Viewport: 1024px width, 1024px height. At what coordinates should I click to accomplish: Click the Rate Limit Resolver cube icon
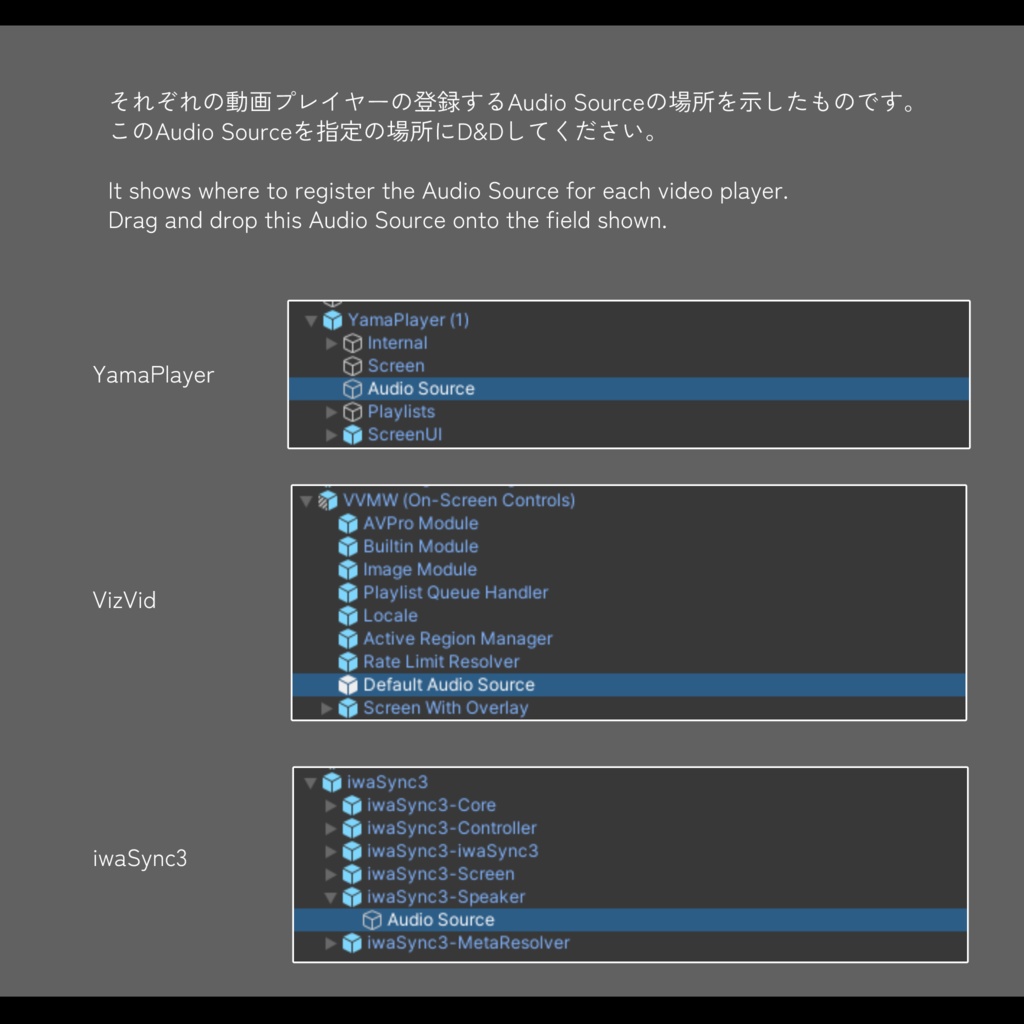click(348, 662)
